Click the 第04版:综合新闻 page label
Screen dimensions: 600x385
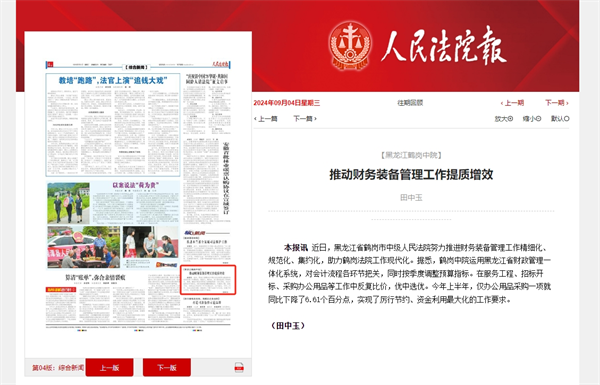58,367
